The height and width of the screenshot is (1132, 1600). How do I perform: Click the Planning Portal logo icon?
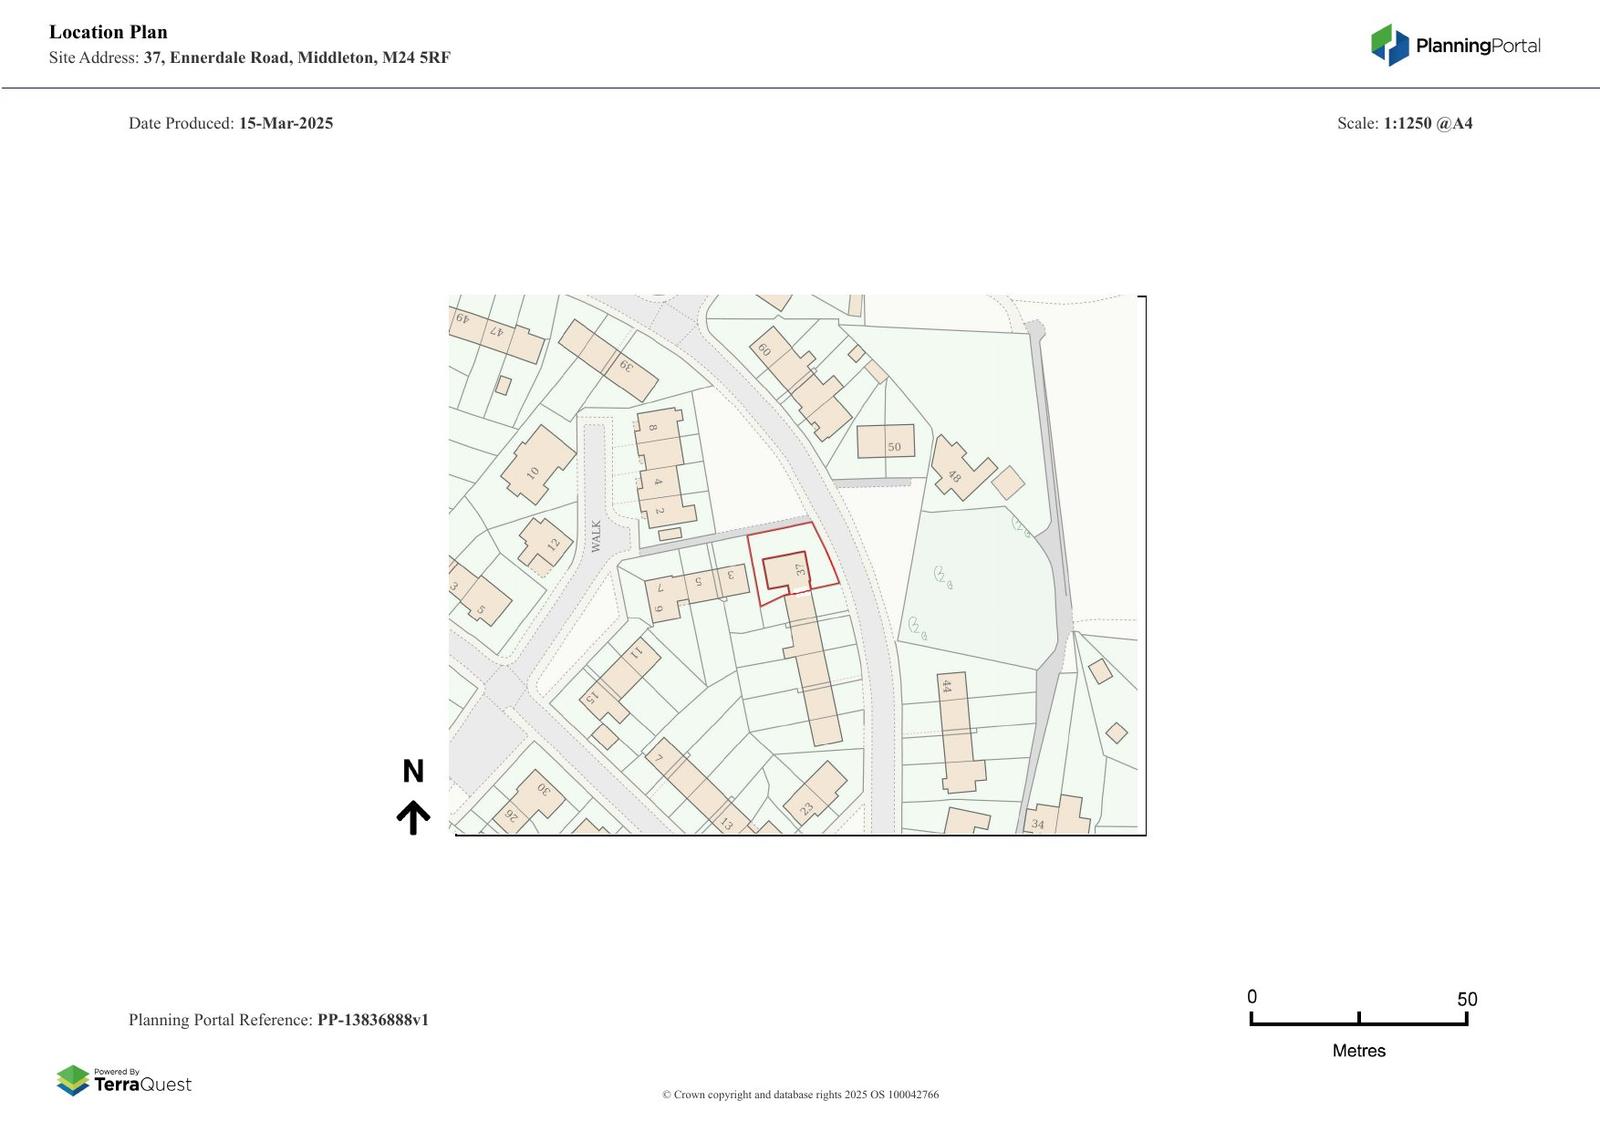point(1389,45)
